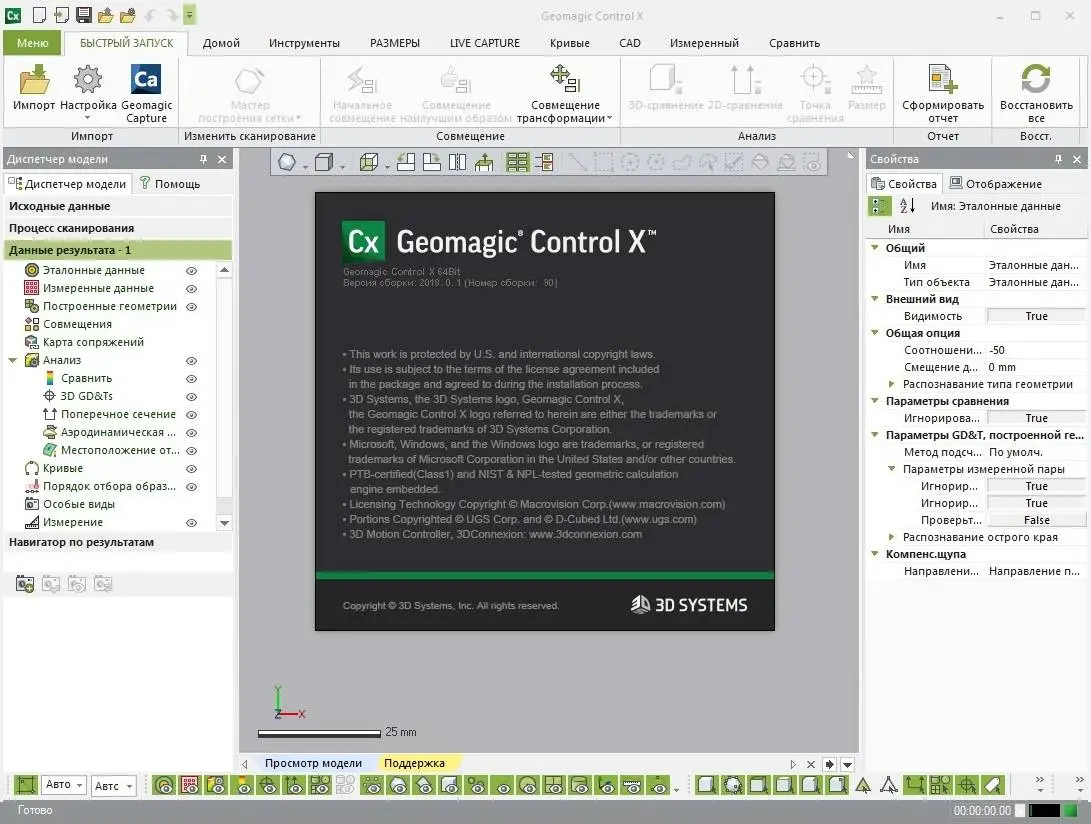Collapse the Параметры сравнения group
Viewport: 1091px width, 824px height.
point(875,401)
